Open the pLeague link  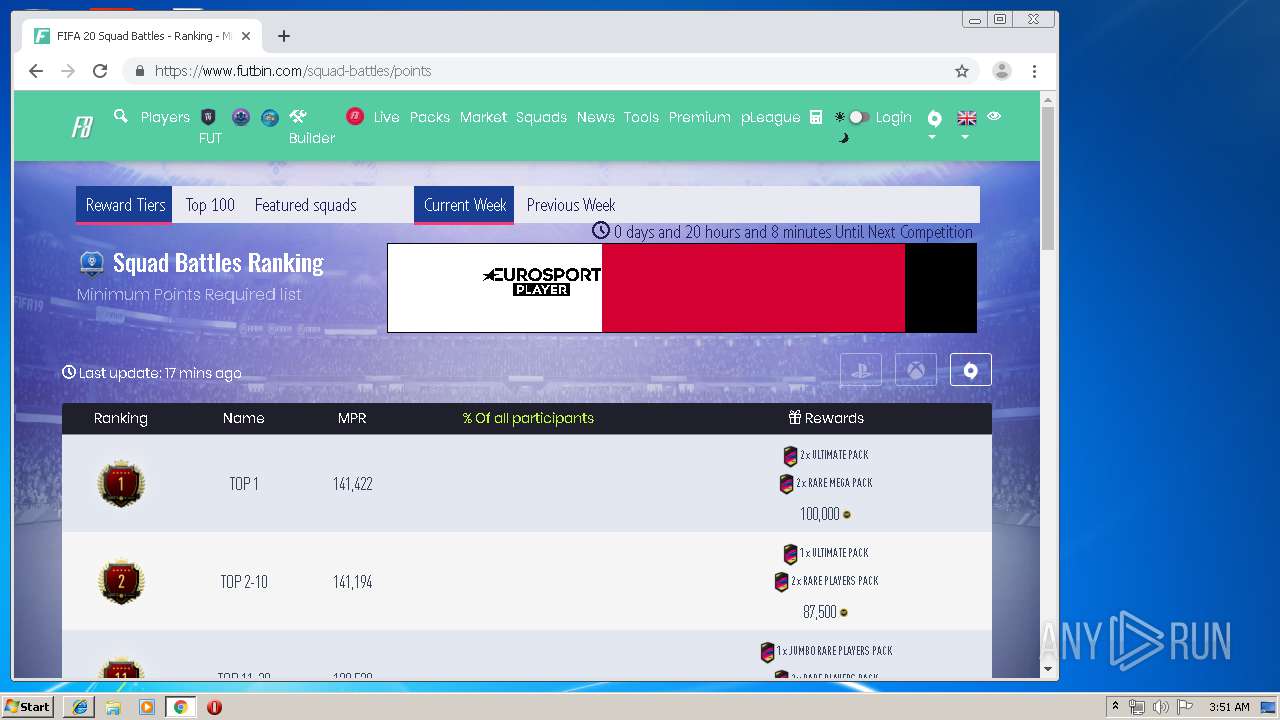(770, 117)
